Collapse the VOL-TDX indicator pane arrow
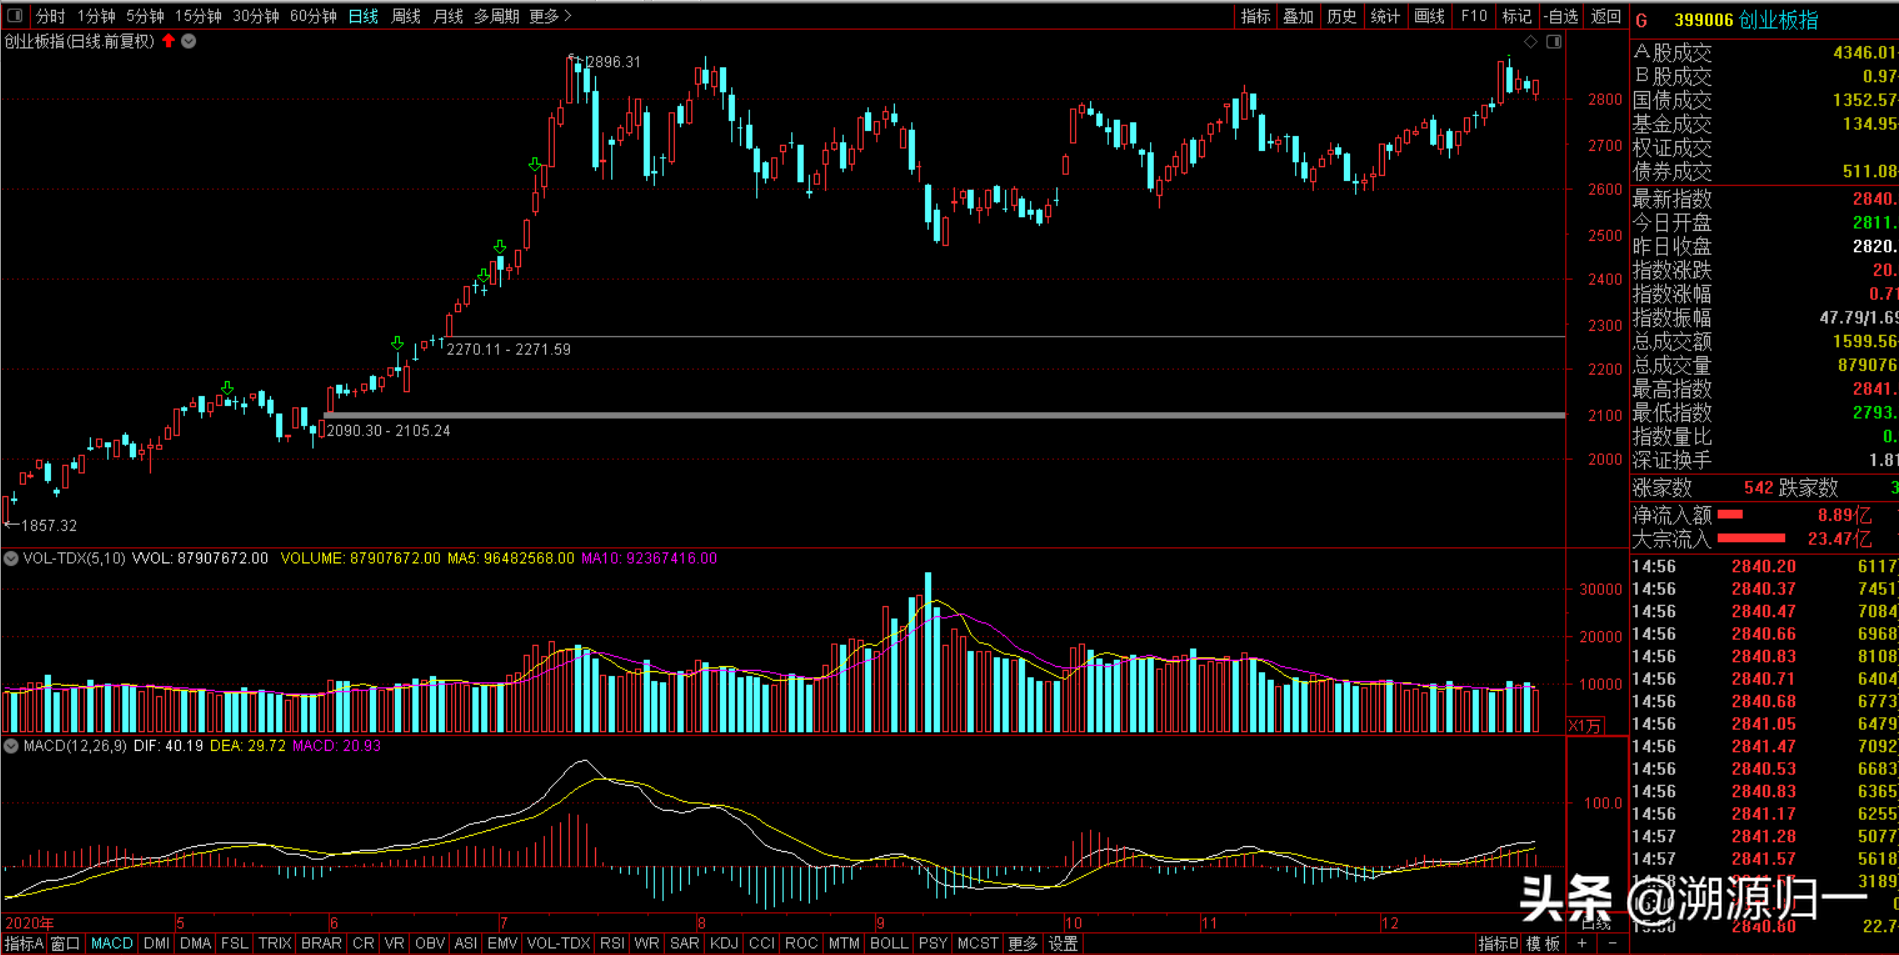The height and width of the screenshot is (955, 1899). pos(11,558)
